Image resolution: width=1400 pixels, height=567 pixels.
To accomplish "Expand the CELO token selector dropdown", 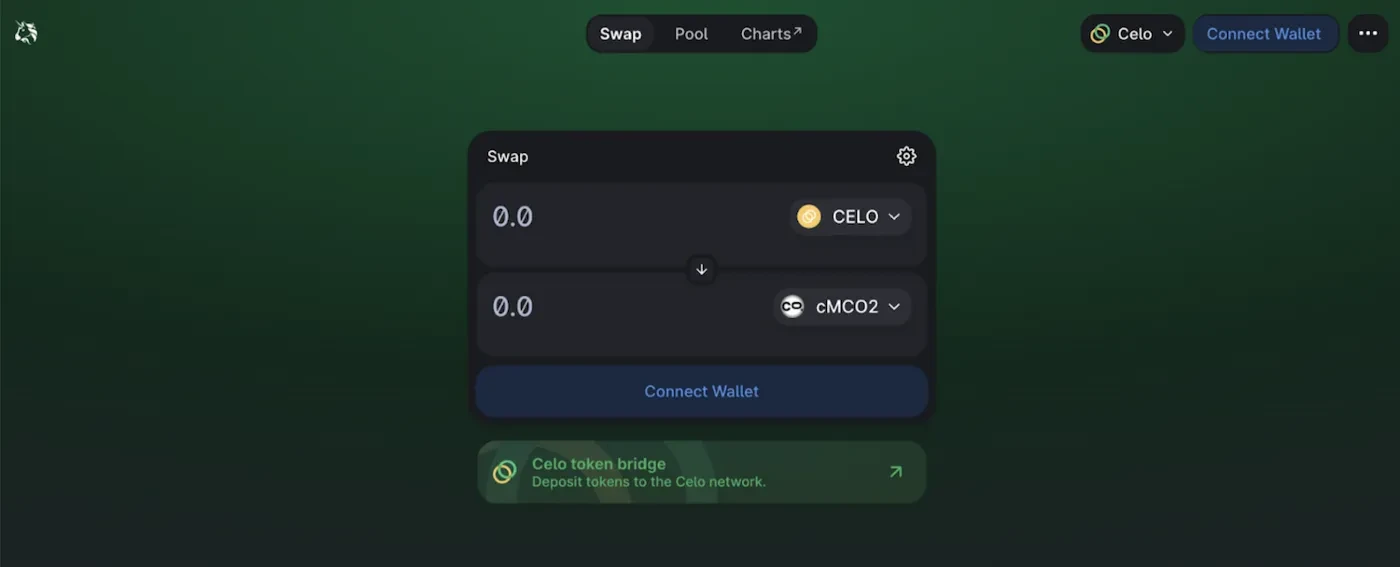I will click(850, 217).
